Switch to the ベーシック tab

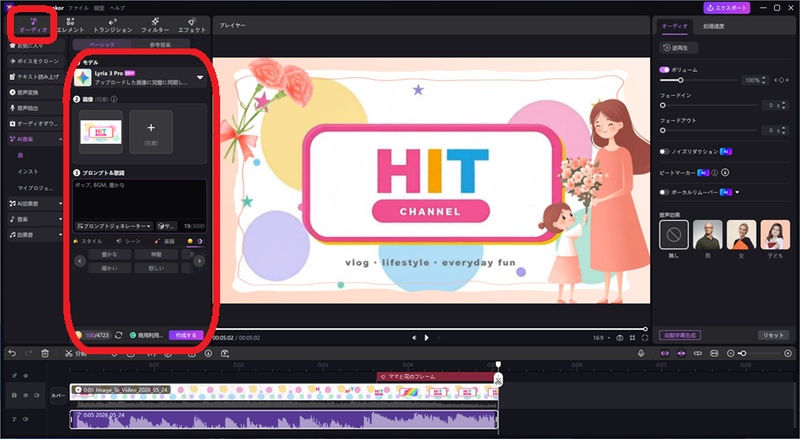coord(102,45)
